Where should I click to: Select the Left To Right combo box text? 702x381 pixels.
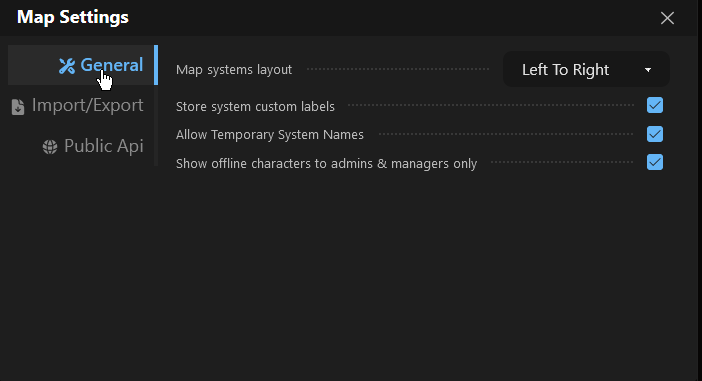coord(565,70)
